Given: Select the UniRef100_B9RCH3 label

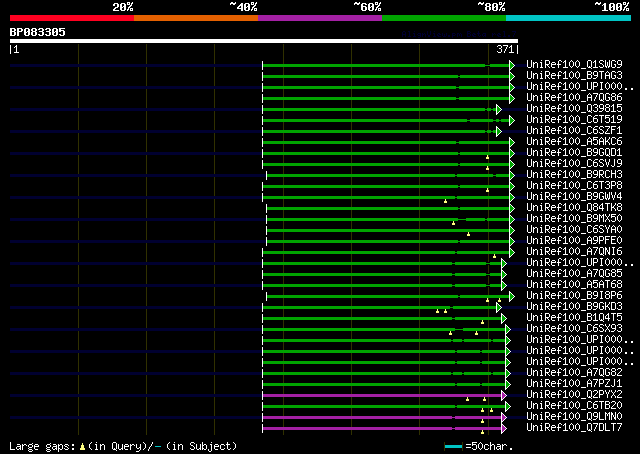Looking at the screenshot, I should click(x=574, y=175).
